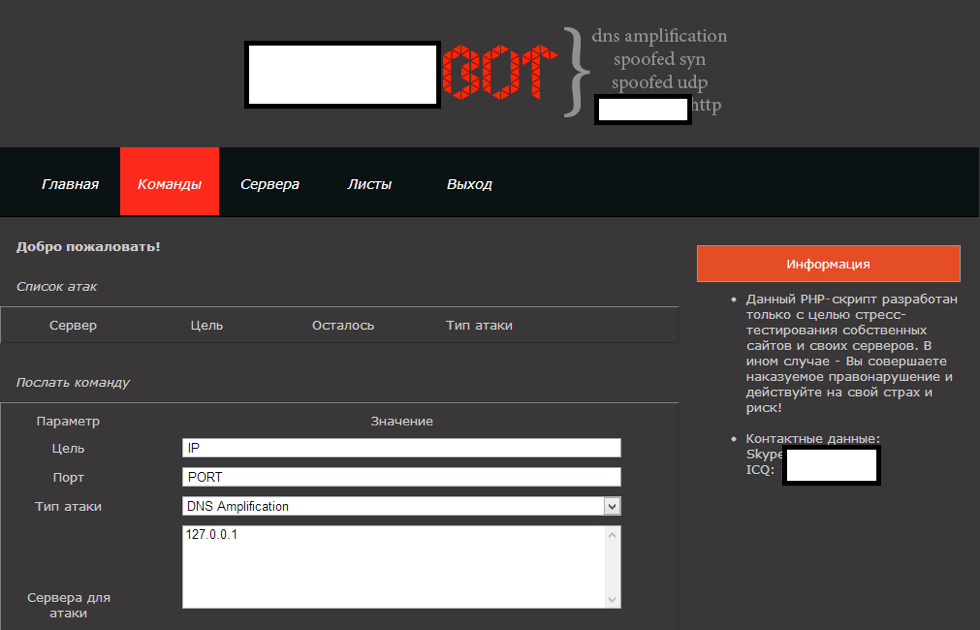Screen dimensions: 980x630
Task: Select the Осталось column header
Action: click(x=343, y=325)
